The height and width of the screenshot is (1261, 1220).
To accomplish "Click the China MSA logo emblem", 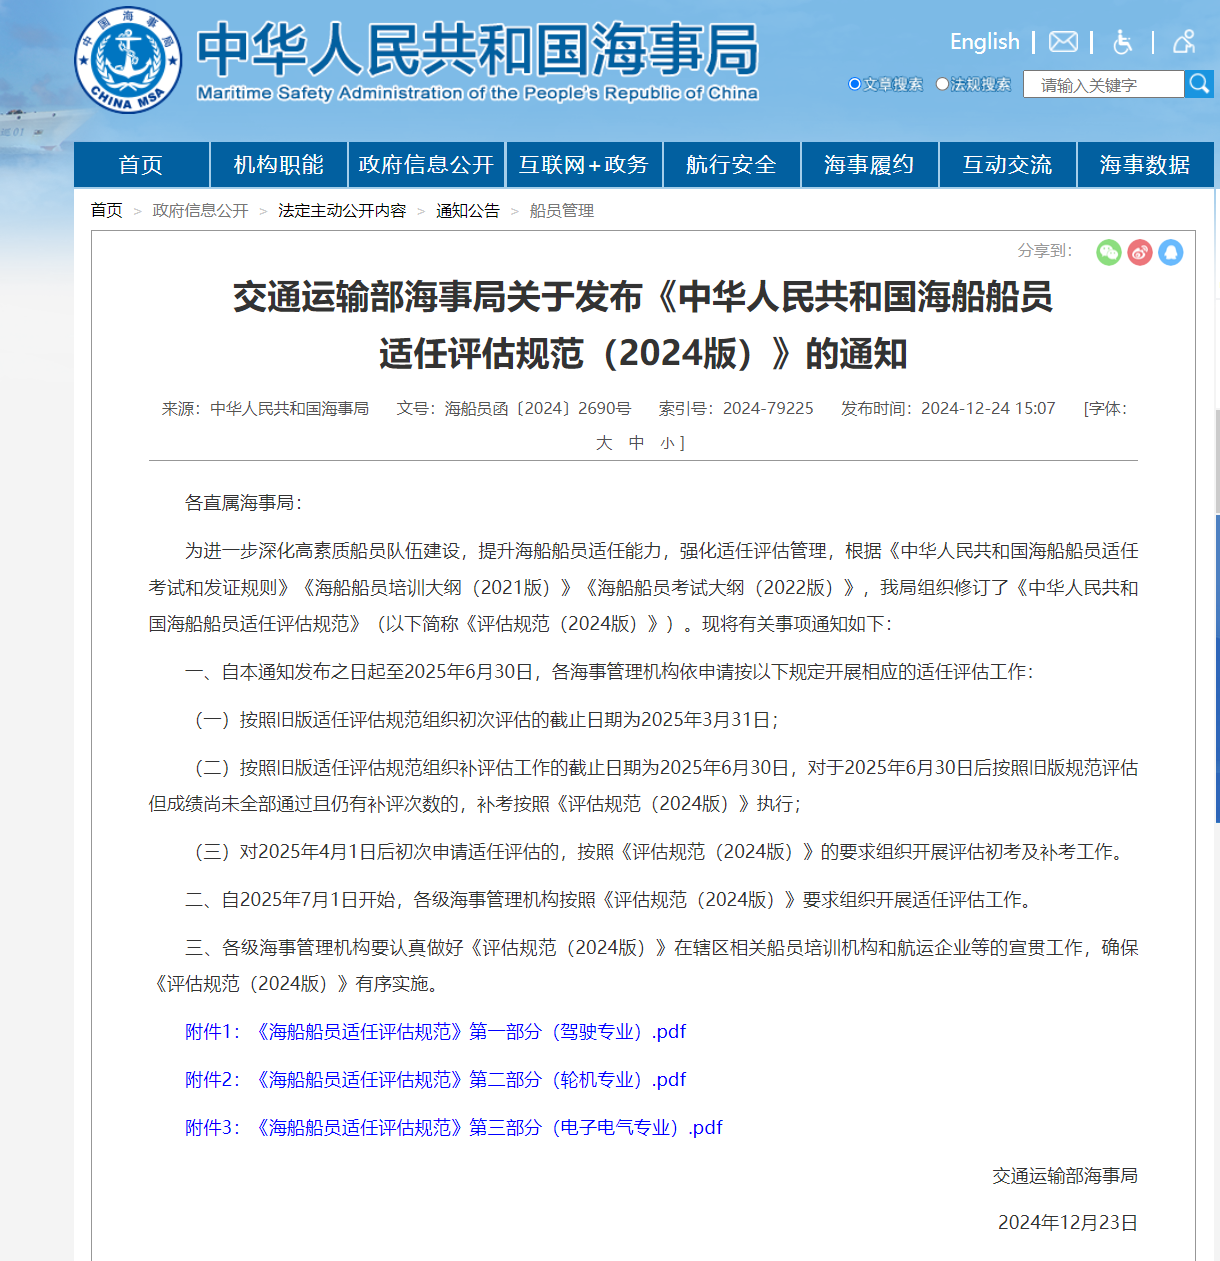I will click(128, 59).
